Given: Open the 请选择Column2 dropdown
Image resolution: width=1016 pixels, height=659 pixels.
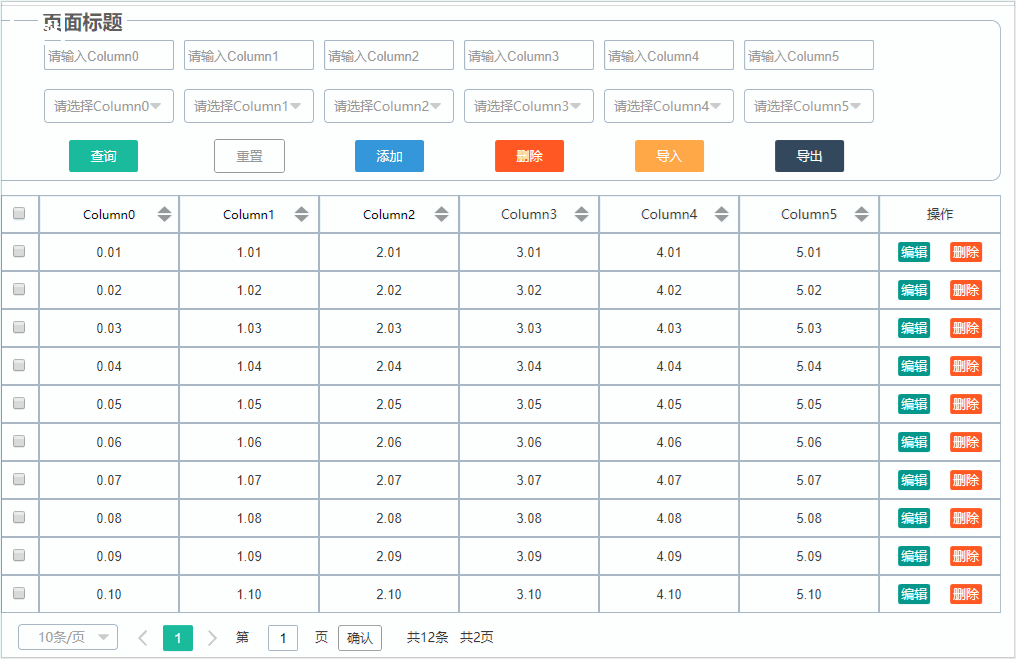Looking at the screenshot, I should pyautogui.click(x=389, y=106).
